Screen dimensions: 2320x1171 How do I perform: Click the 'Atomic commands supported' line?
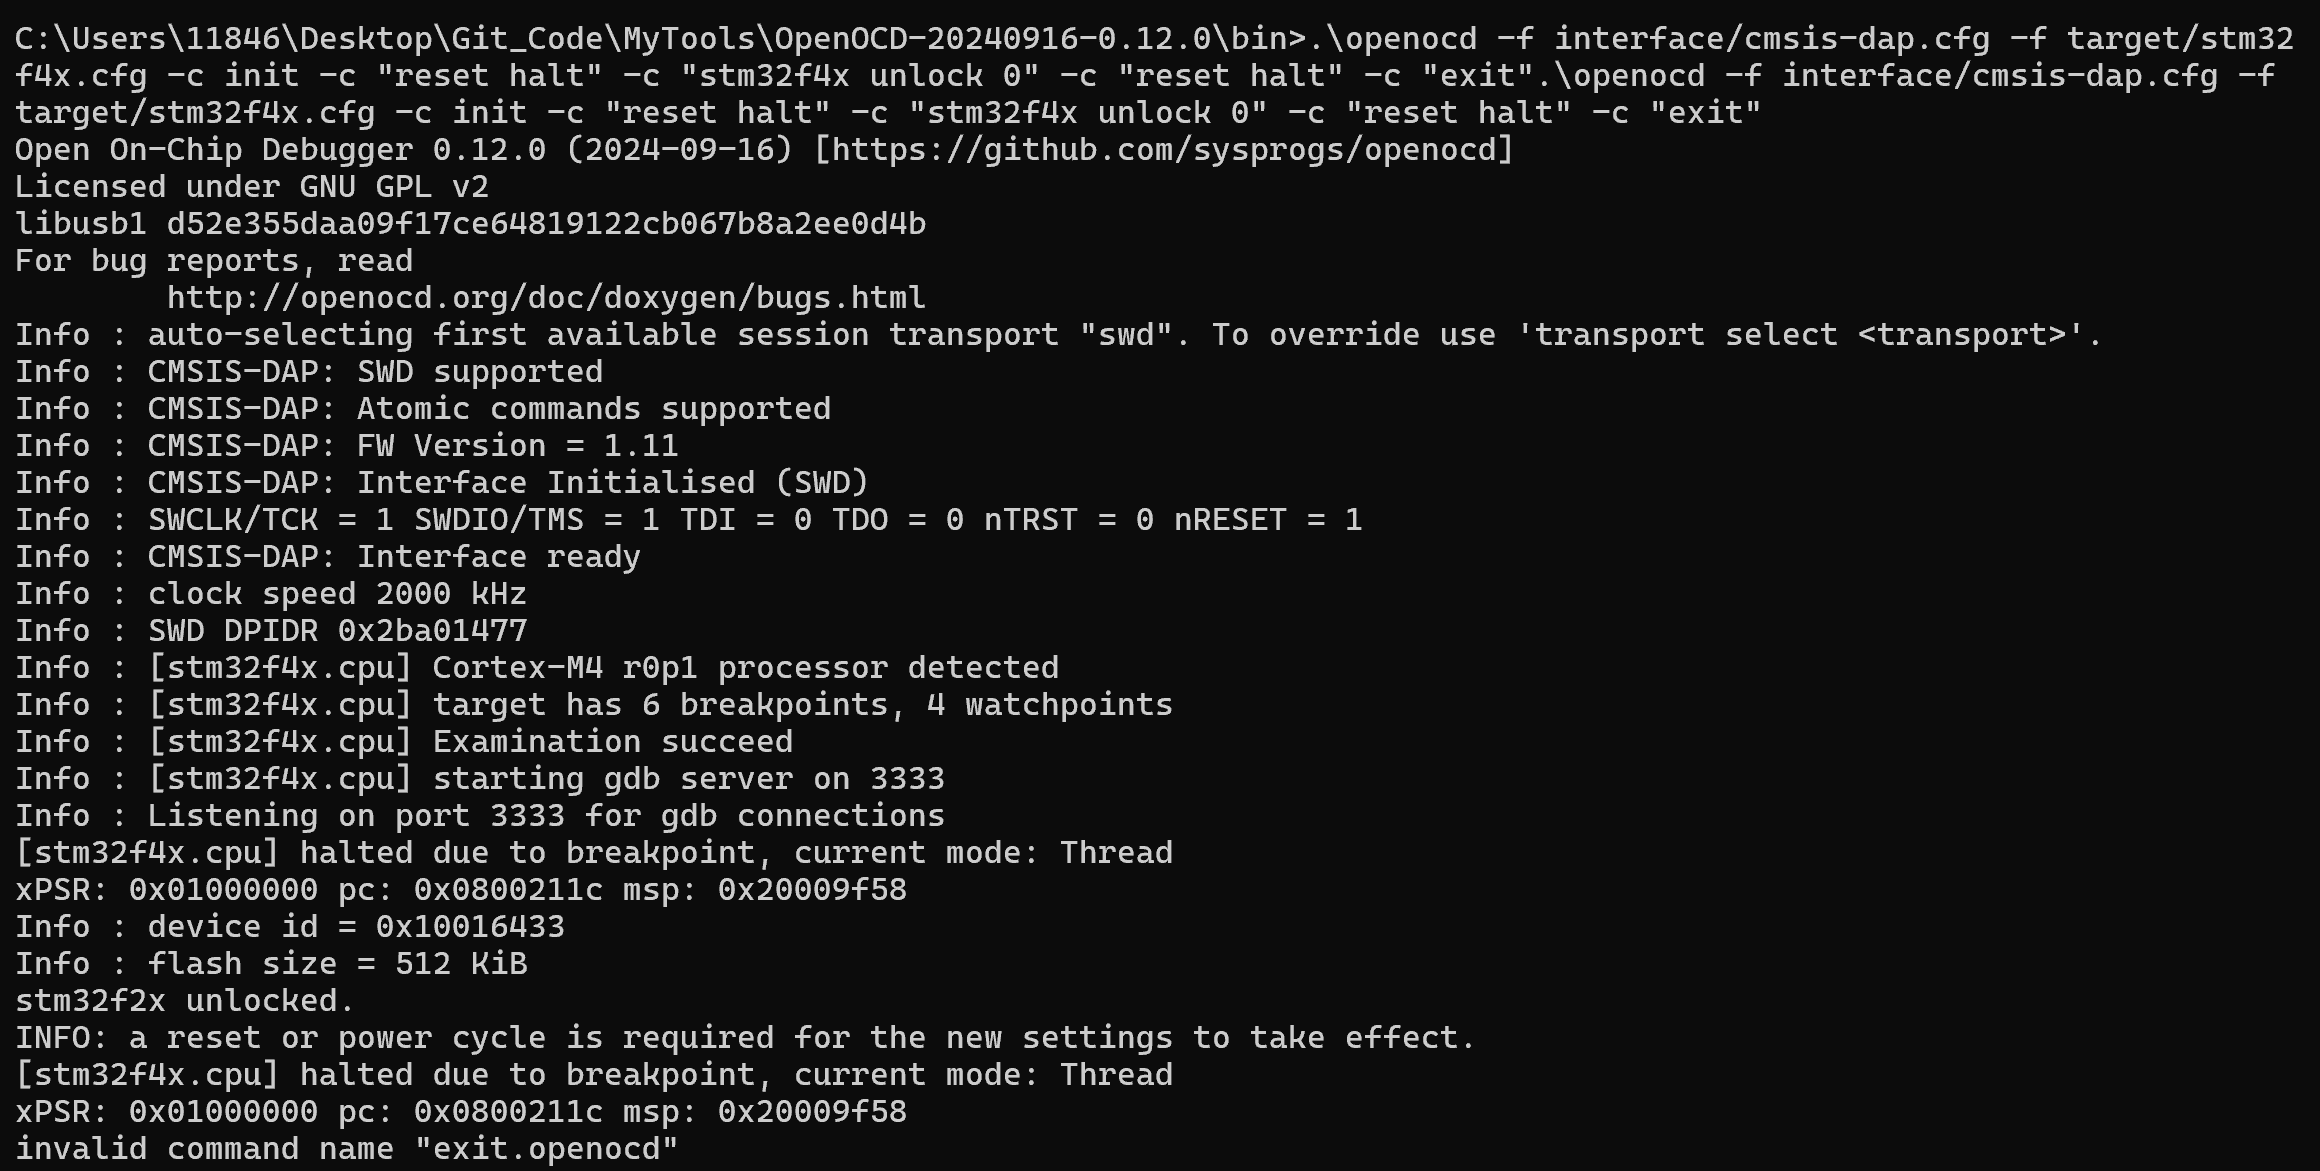(422, 409)
